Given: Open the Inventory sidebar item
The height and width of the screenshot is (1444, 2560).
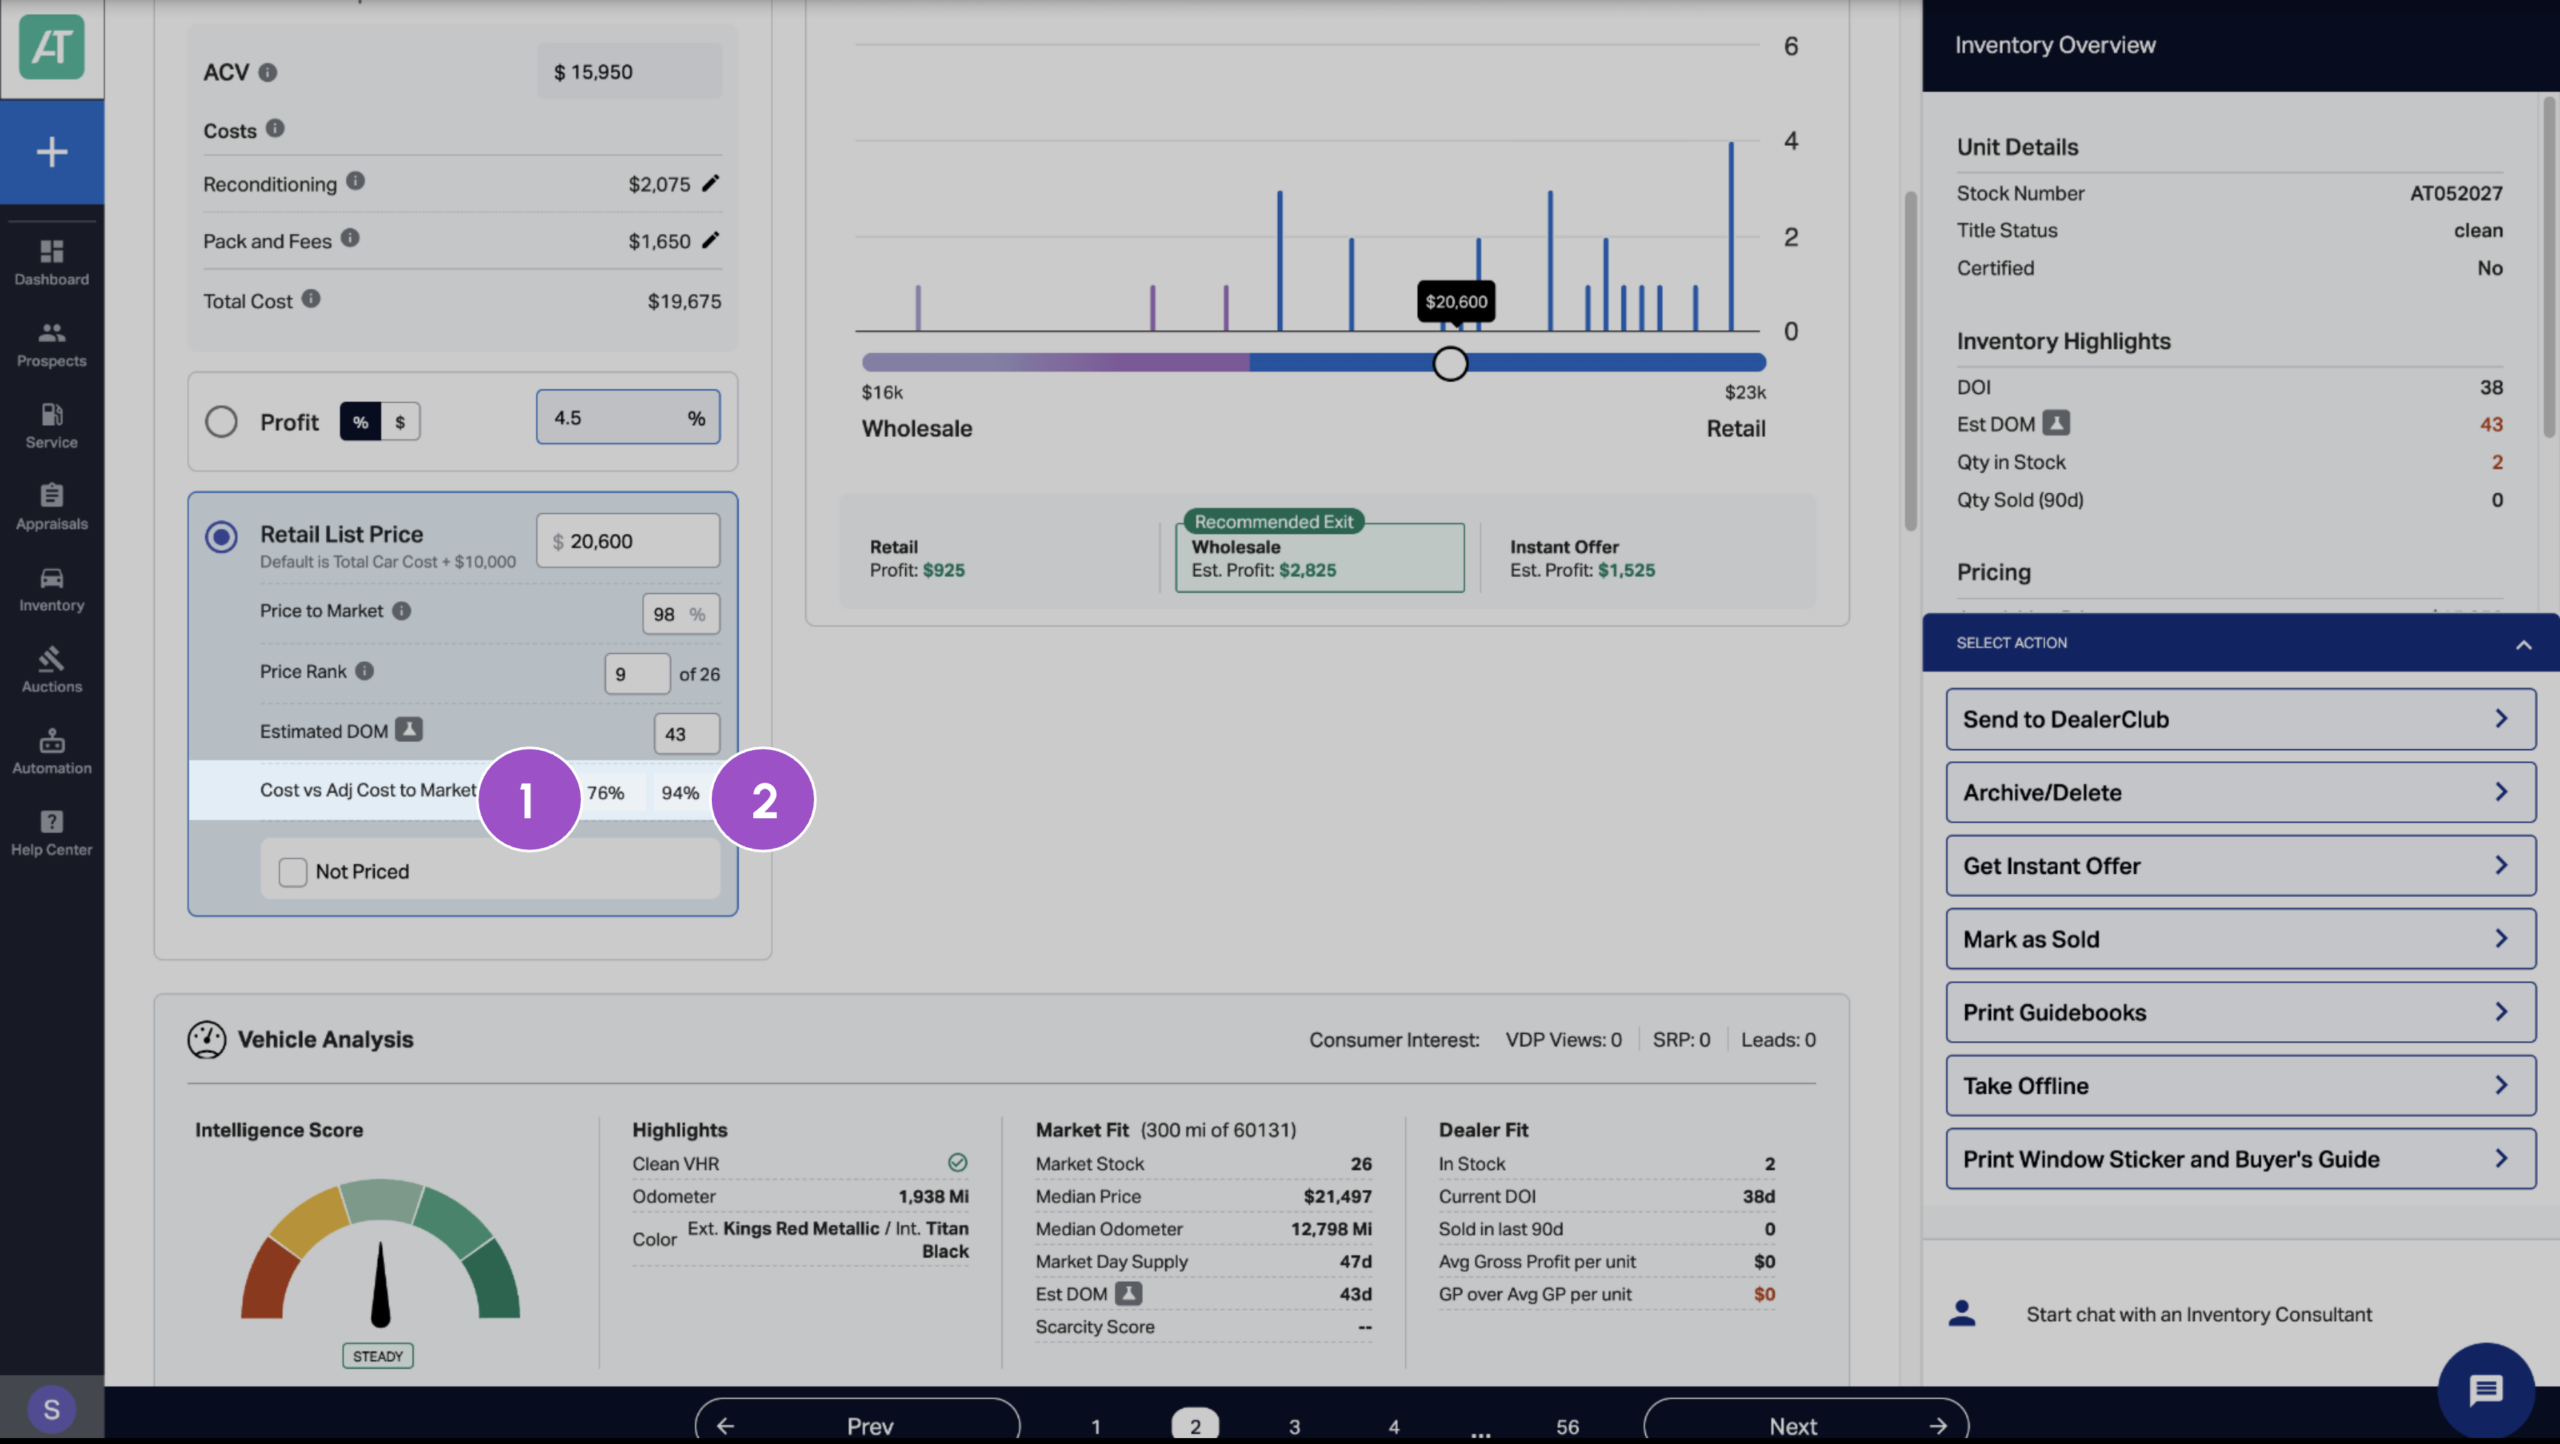Looking at the screenshot, I should [52, 589].
